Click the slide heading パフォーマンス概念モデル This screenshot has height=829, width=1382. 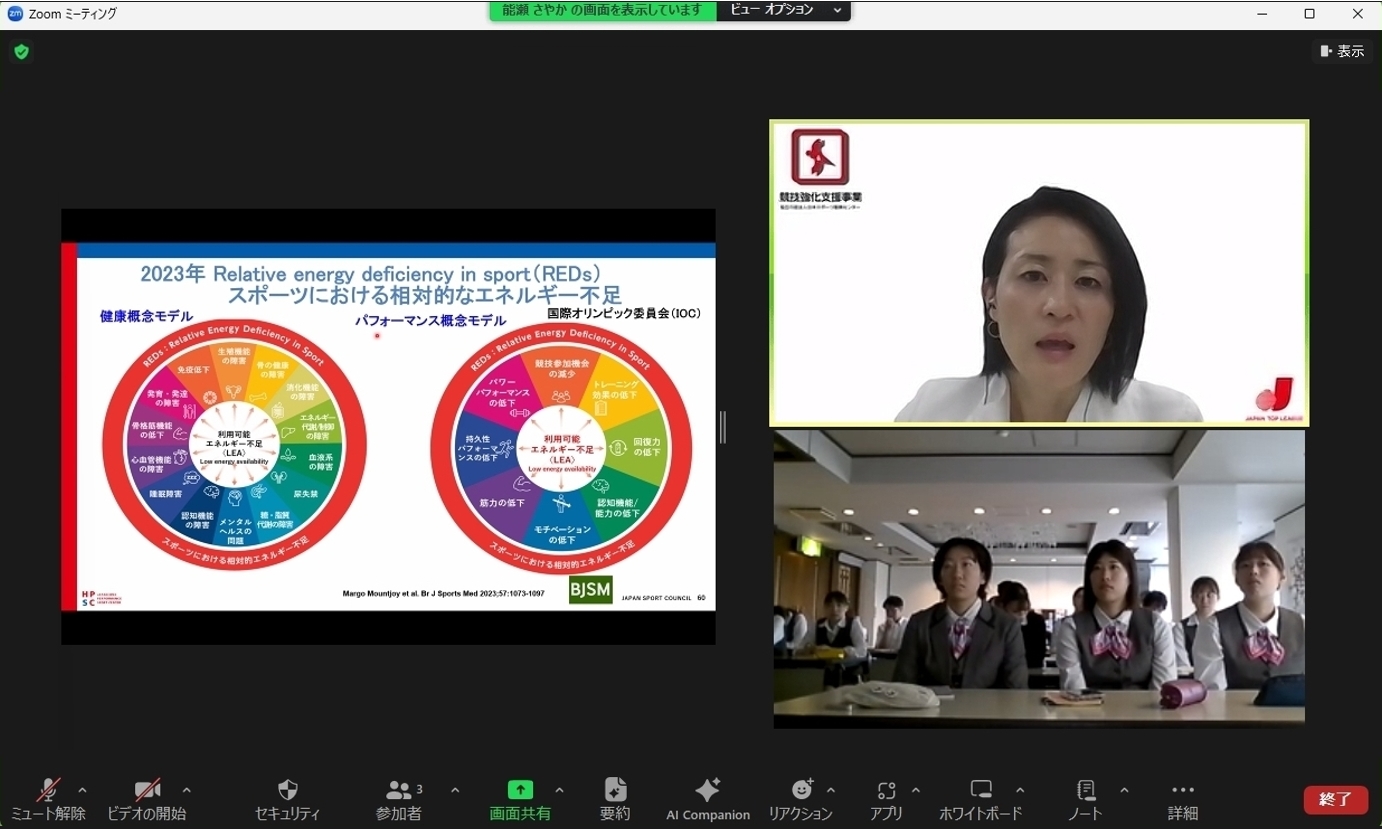tap(431, 320)
